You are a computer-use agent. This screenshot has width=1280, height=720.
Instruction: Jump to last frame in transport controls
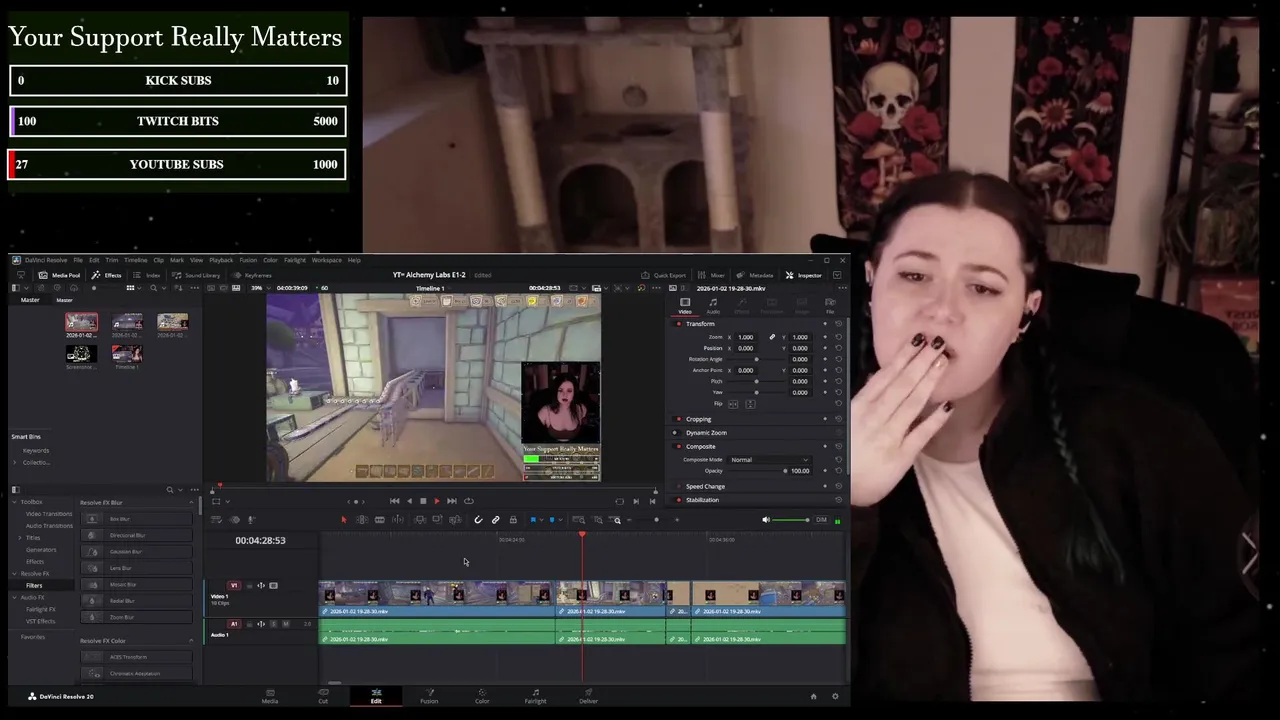[452, 501]
